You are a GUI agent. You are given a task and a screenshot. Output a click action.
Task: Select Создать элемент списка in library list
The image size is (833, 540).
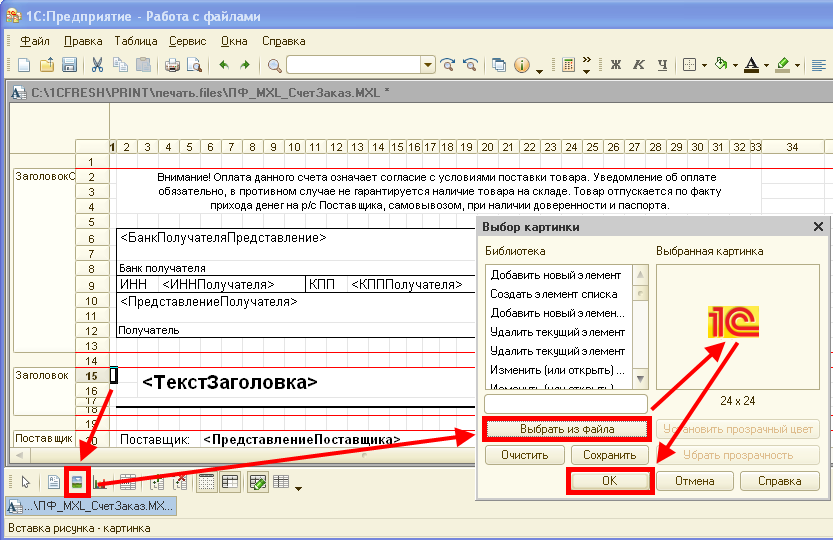tap(554, 294)
